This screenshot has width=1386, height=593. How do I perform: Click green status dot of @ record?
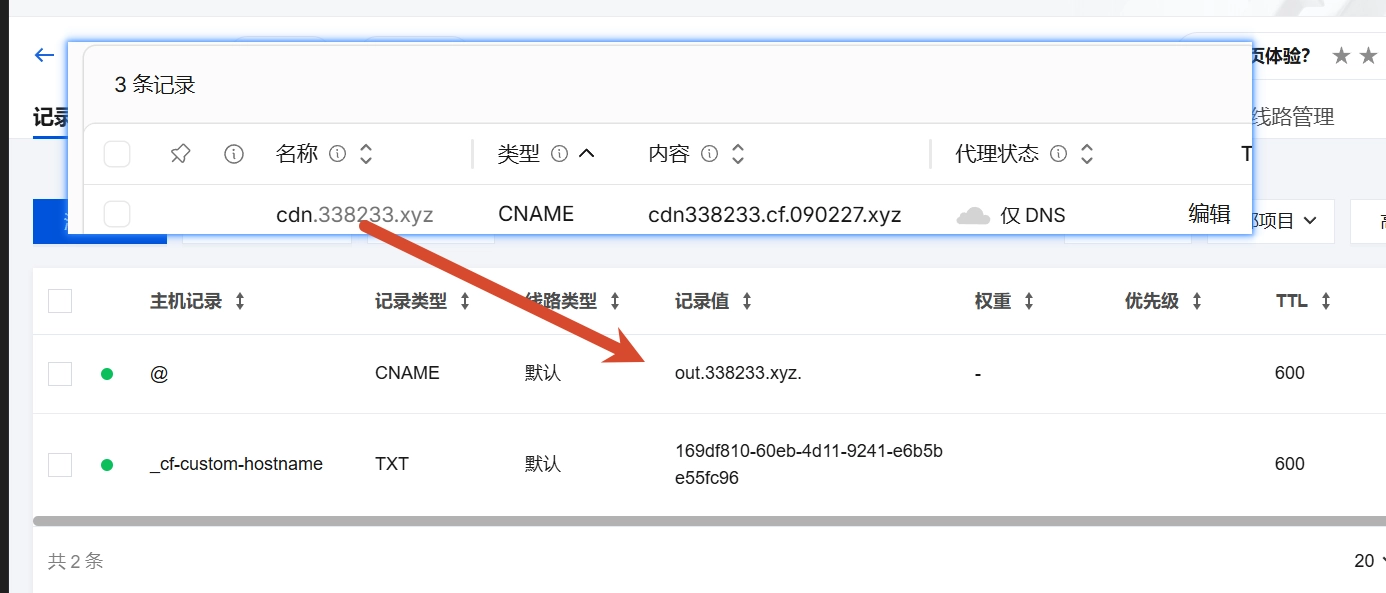click(107, 374)
